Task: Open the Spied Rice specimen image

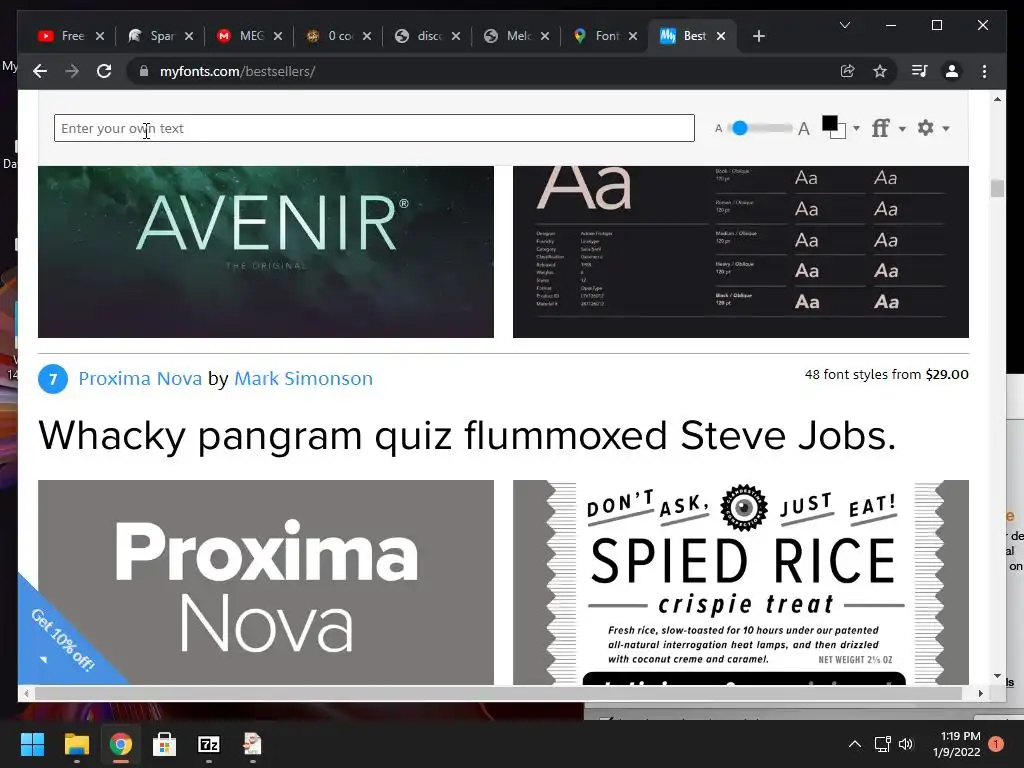Action: click(741, 583)
